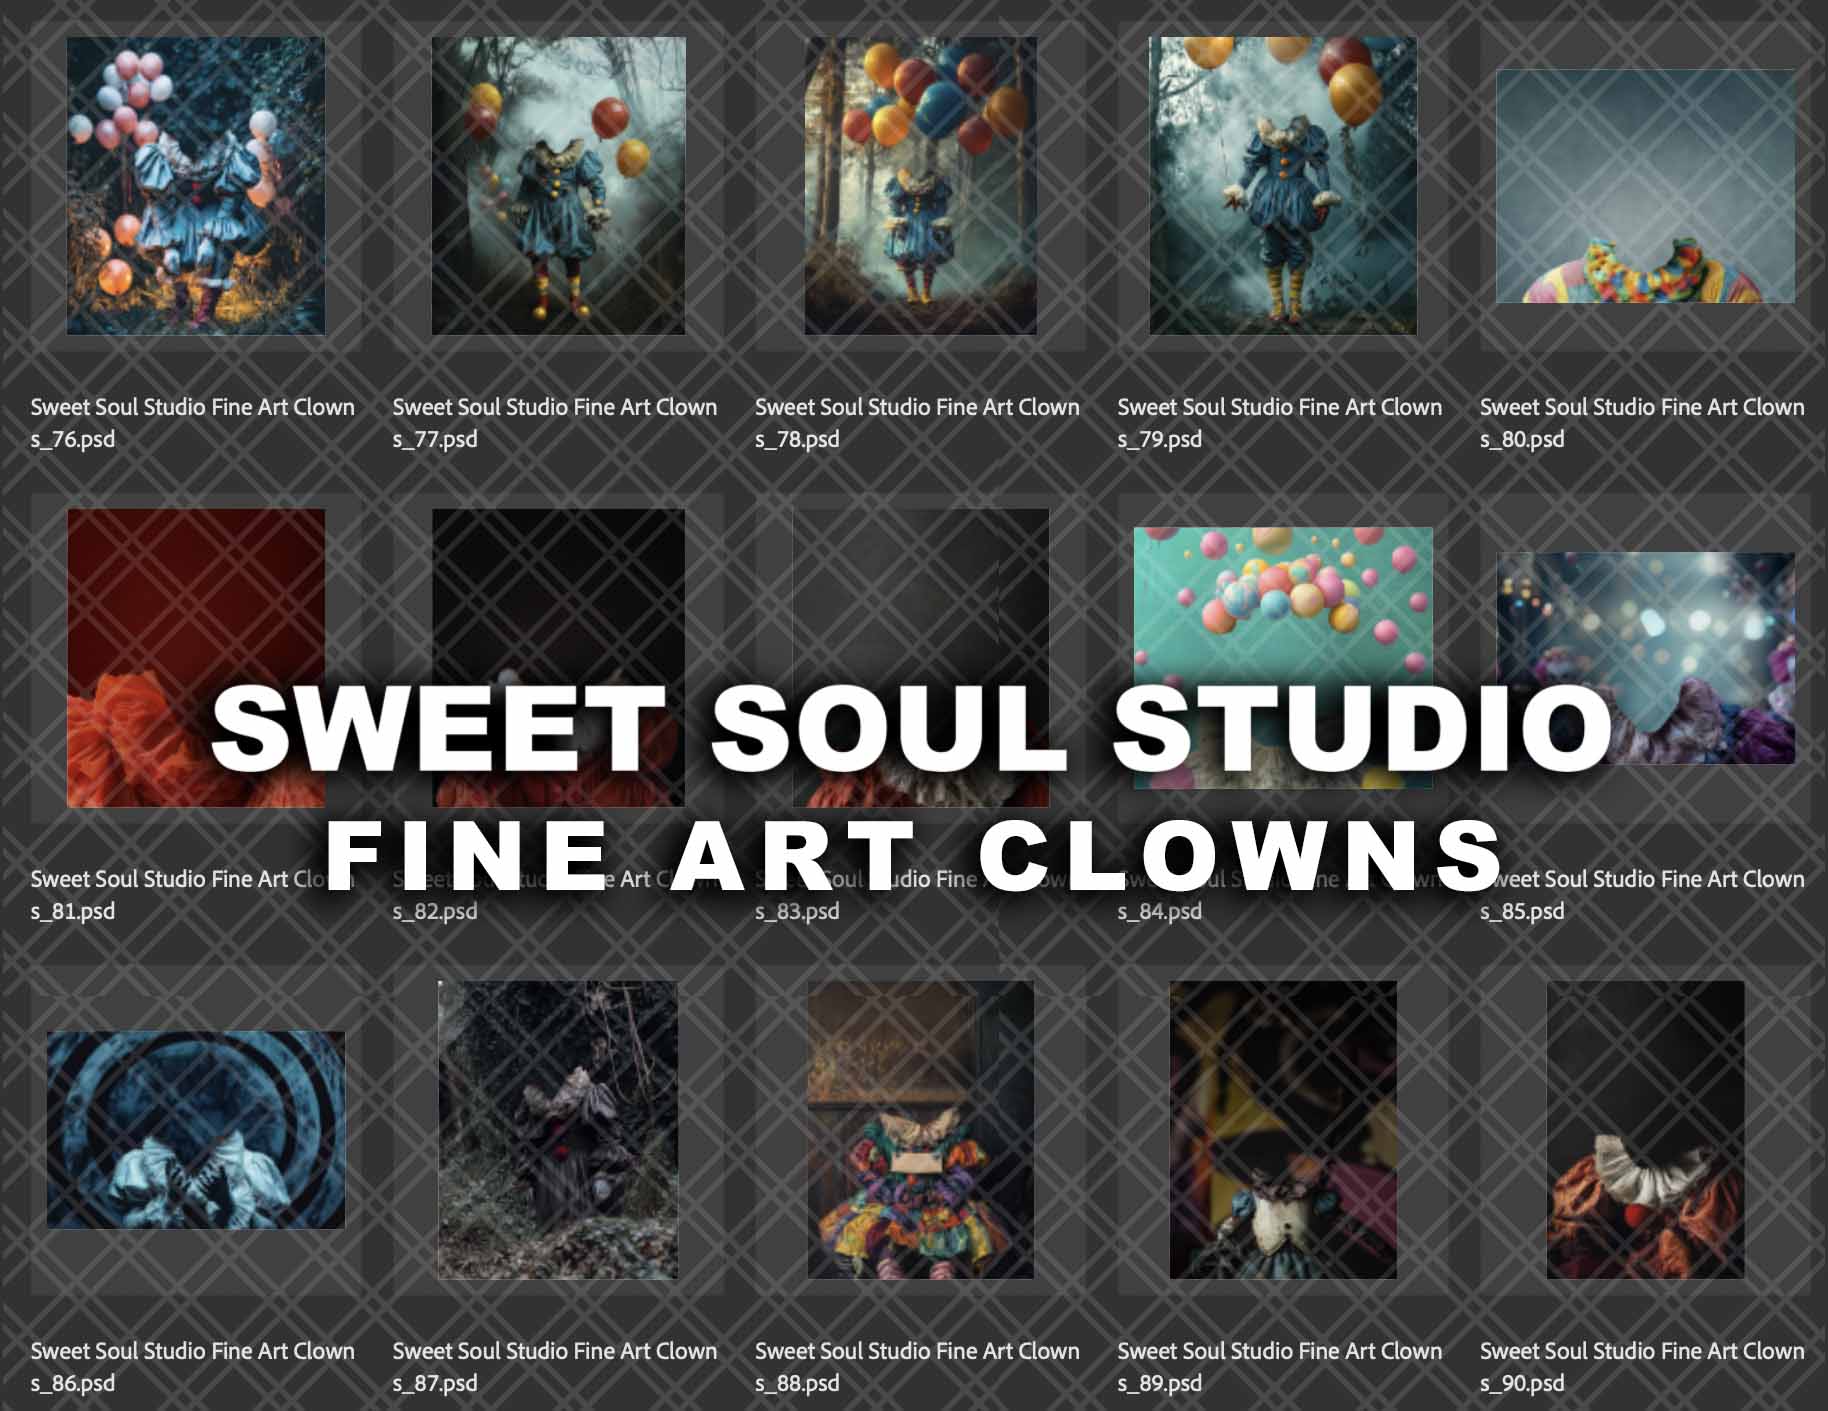
Task: Select the s_78.psd thumbnail with balloon cluster
Action: point(920,186)
